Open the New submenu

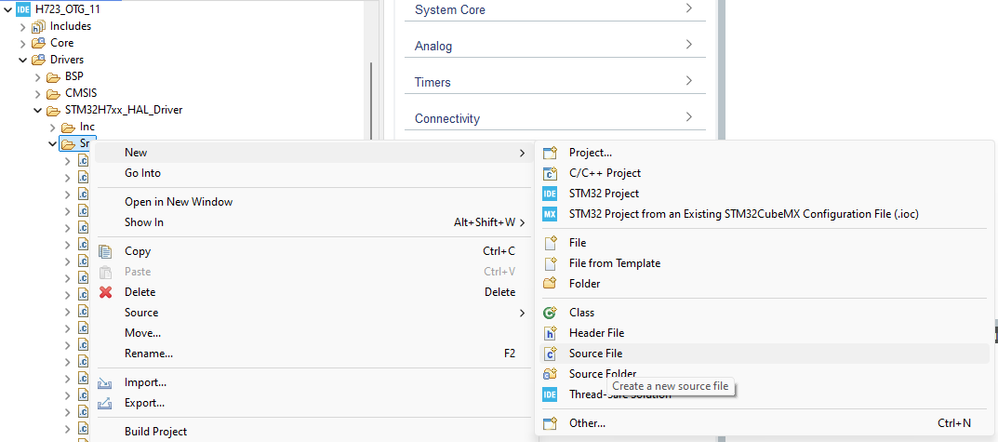point(312,153)
